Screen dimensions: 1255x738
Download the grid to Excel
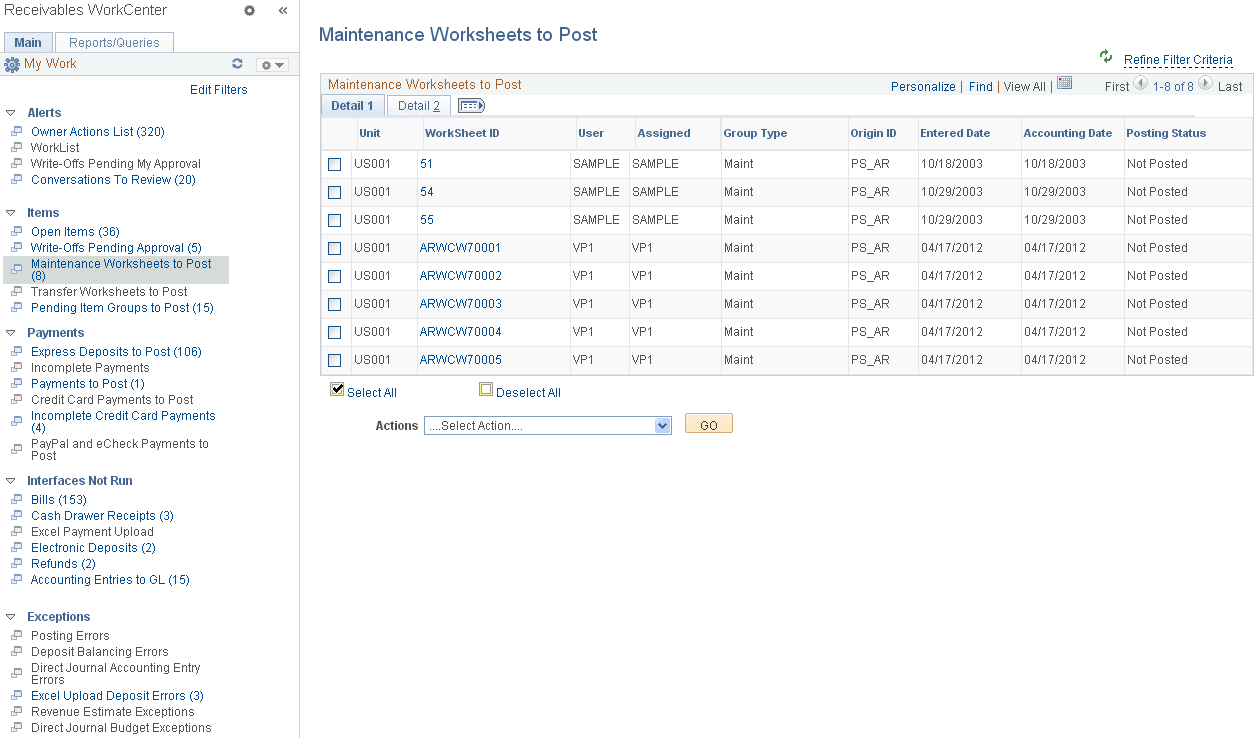click(1063, 84)
